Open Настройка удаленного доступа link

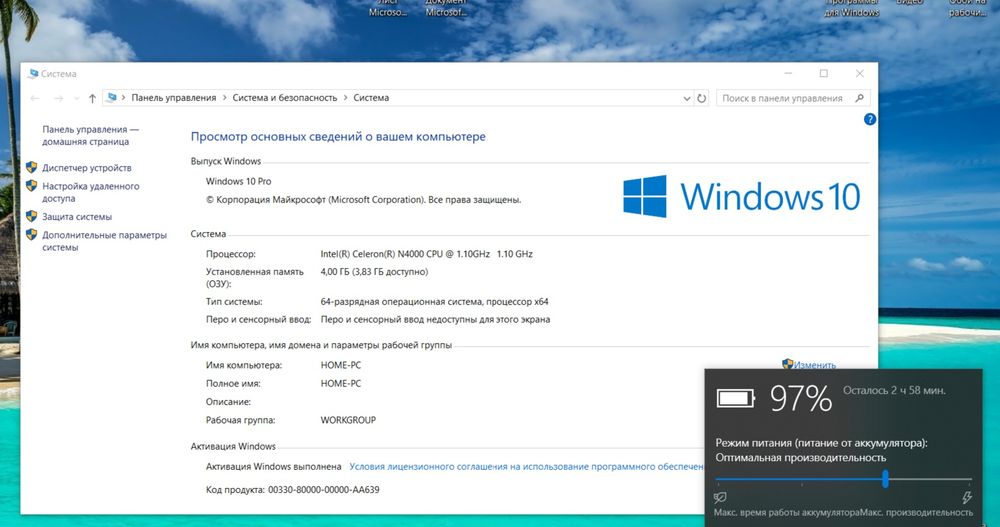(x=91, y=192)
